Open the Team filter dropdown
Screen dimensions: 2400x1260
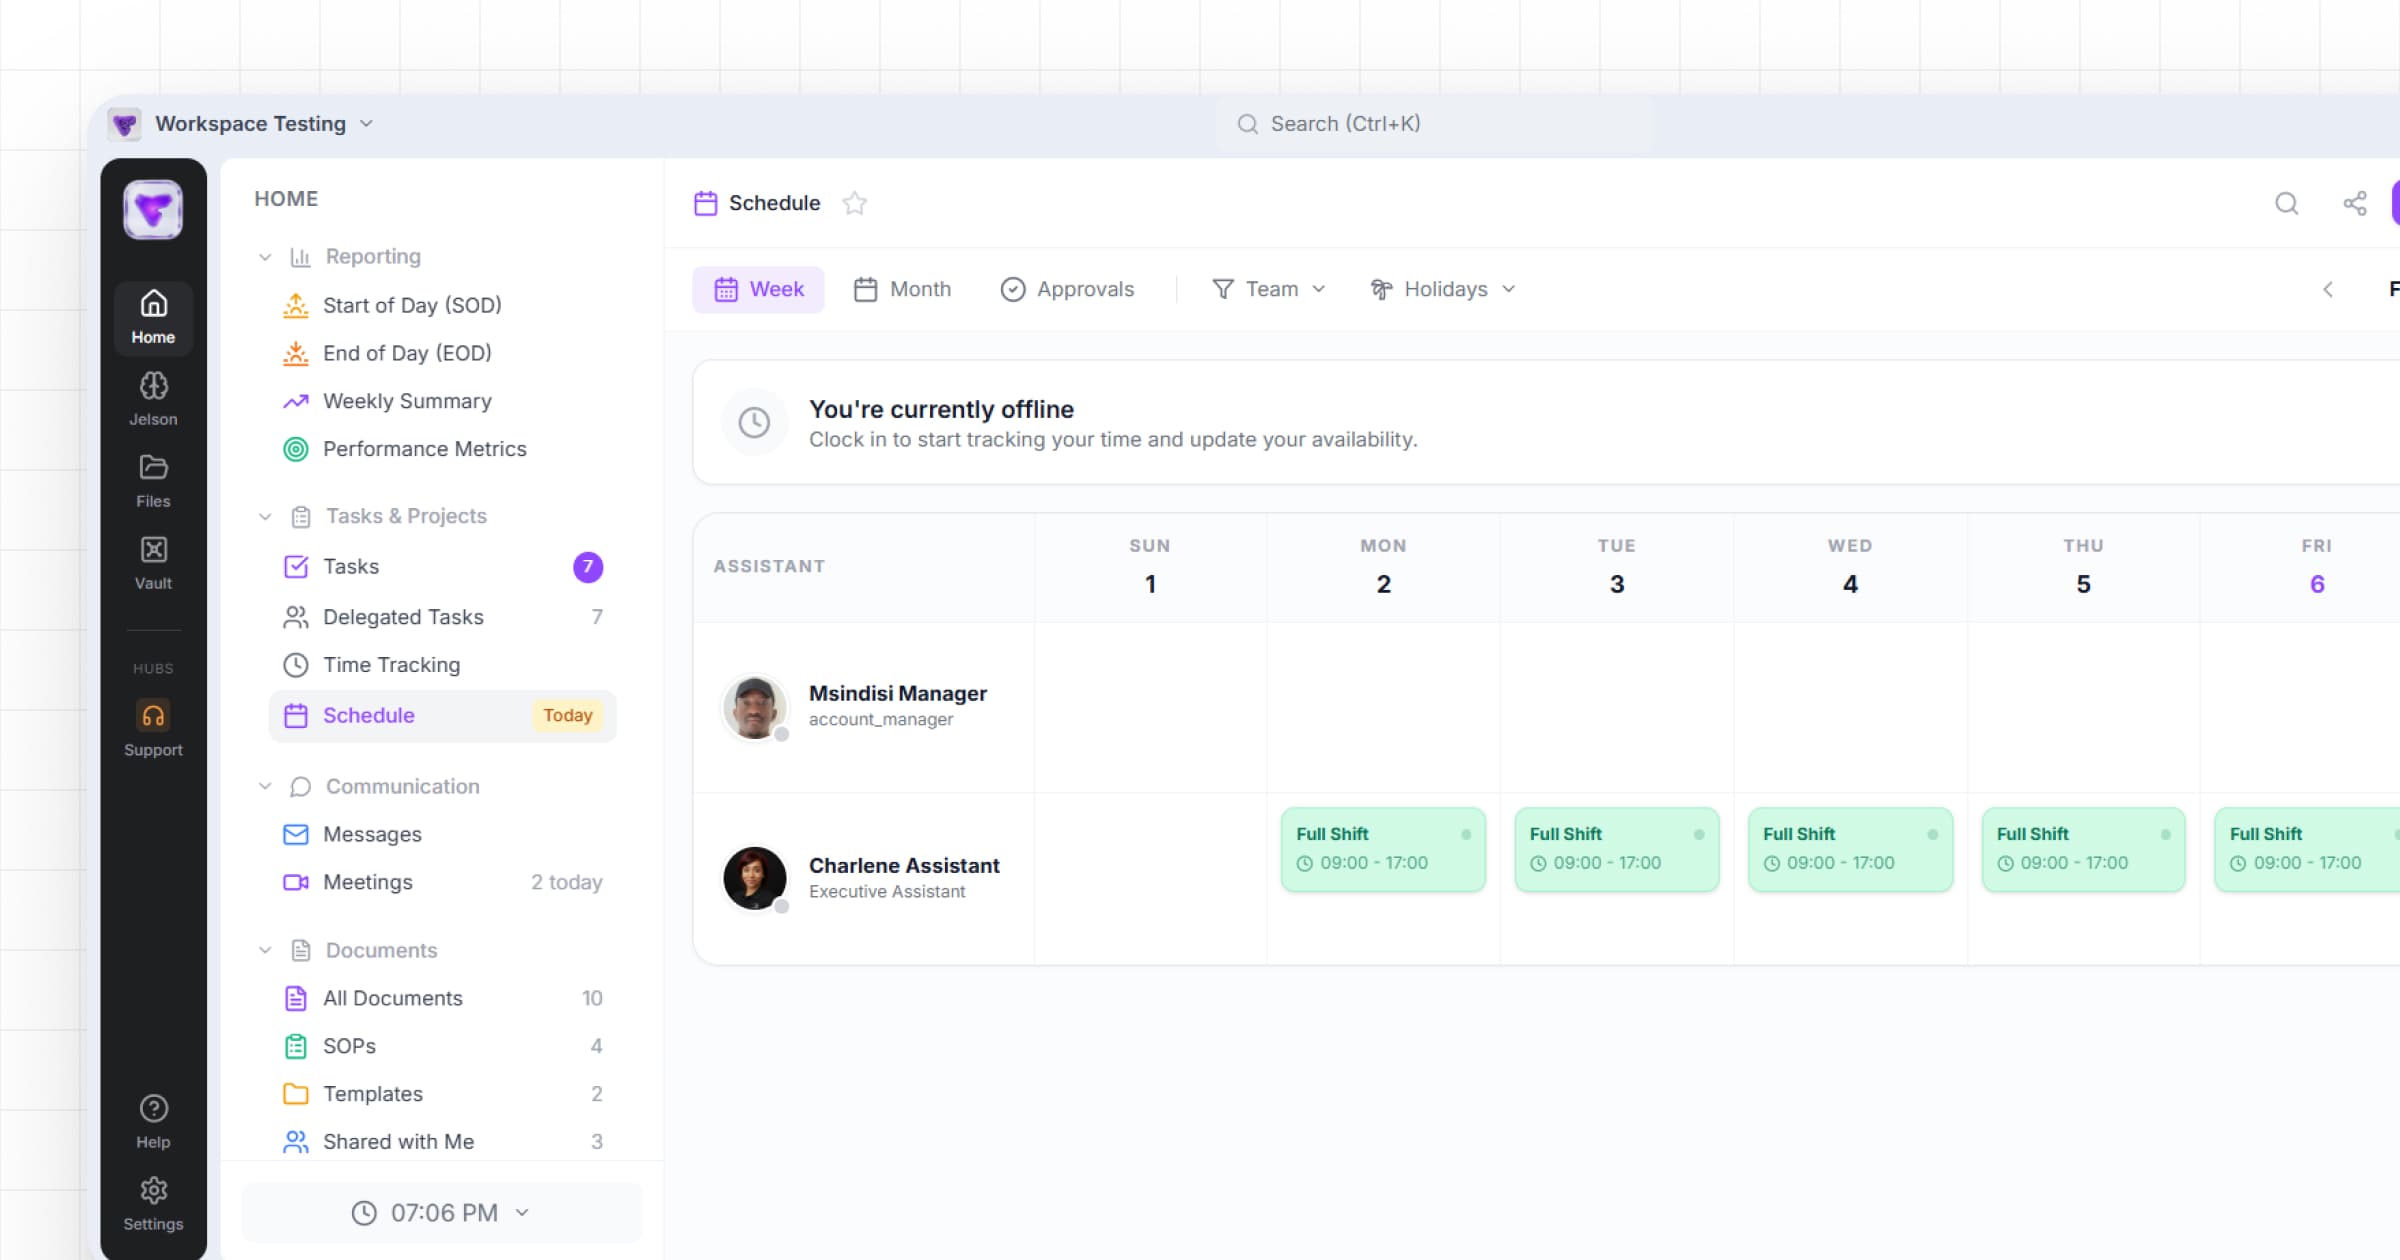tap(1269, 289)
